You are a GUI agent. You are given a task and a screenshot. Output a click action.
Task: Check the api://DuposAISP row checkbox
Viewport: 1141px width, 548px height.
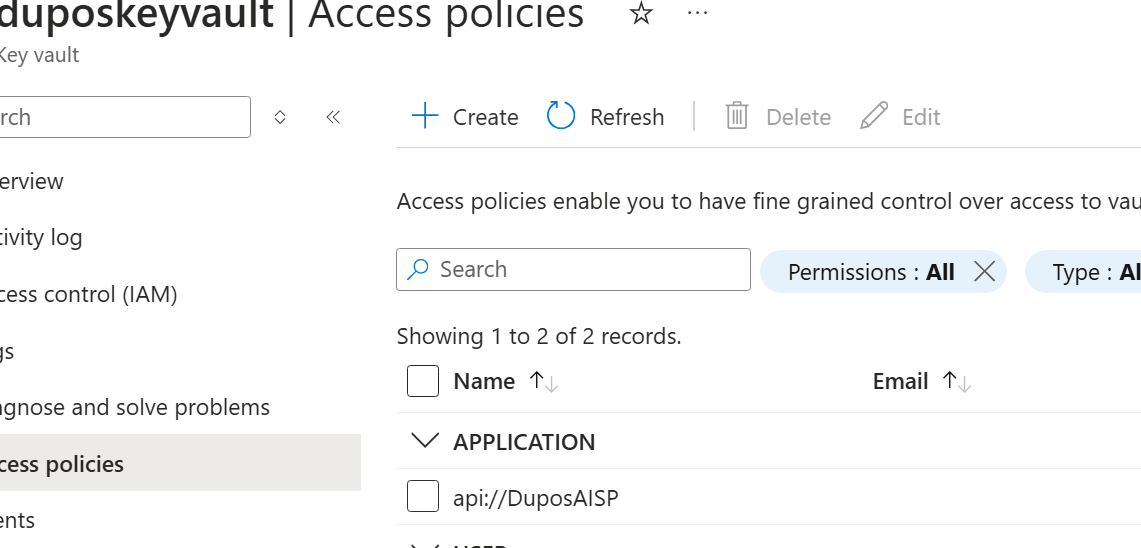[423, 496]
